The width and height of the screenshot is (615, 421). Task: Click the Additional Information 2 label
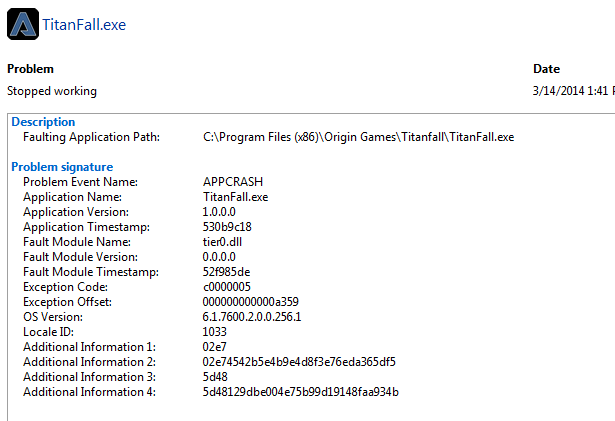pos(89,362)
